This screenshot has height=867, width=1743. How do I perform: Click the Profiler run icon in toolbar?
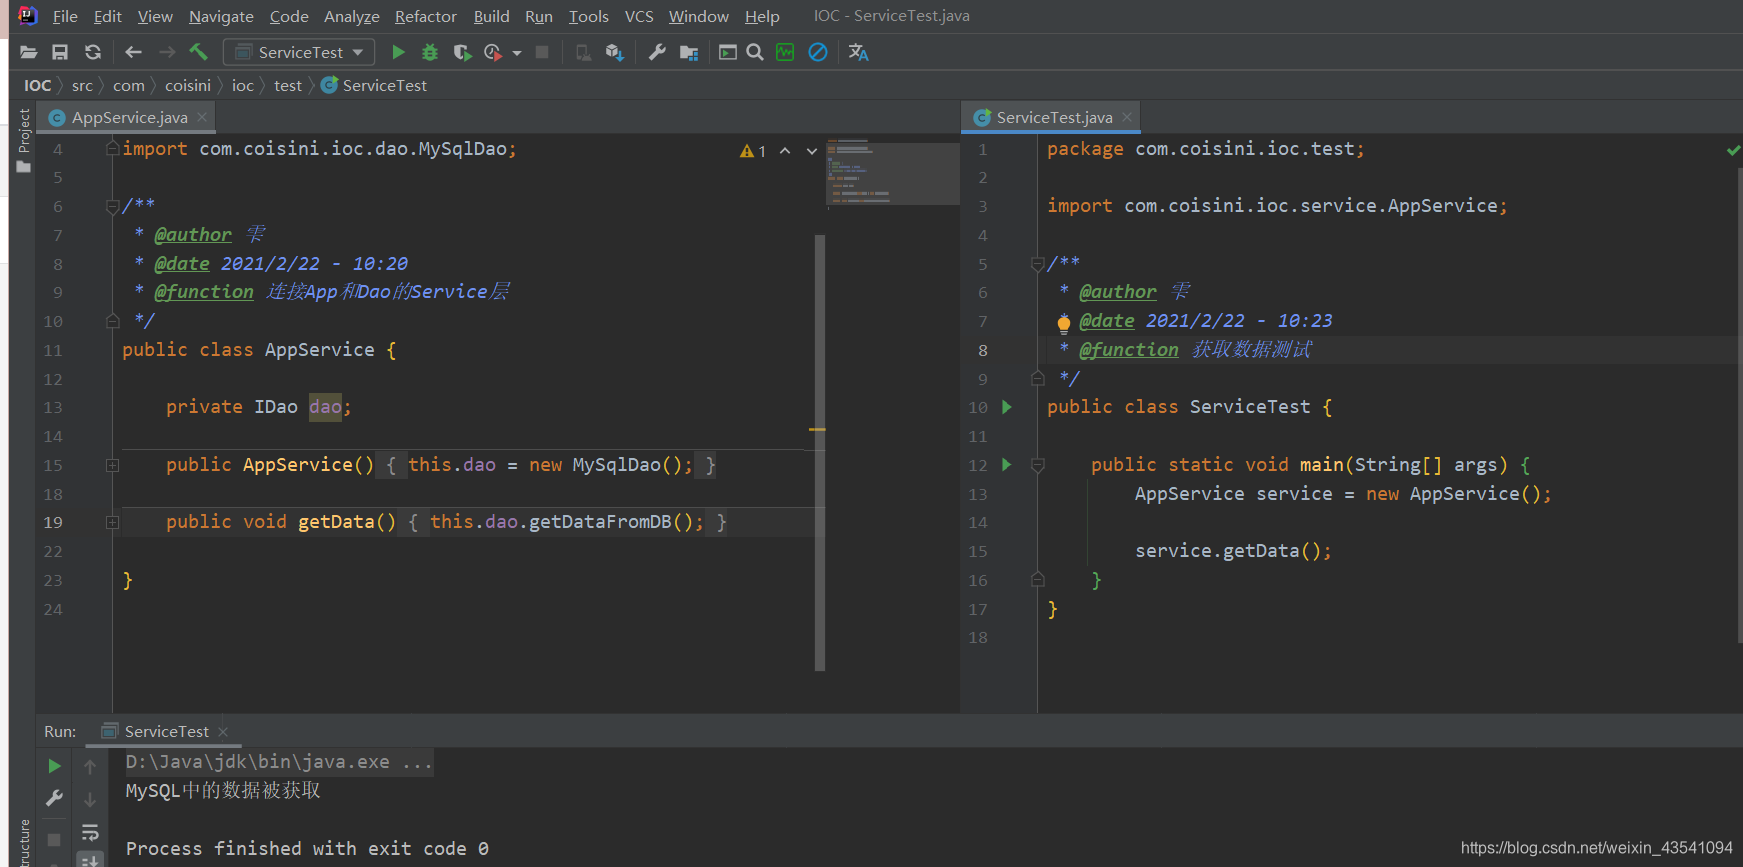(493, 52)
